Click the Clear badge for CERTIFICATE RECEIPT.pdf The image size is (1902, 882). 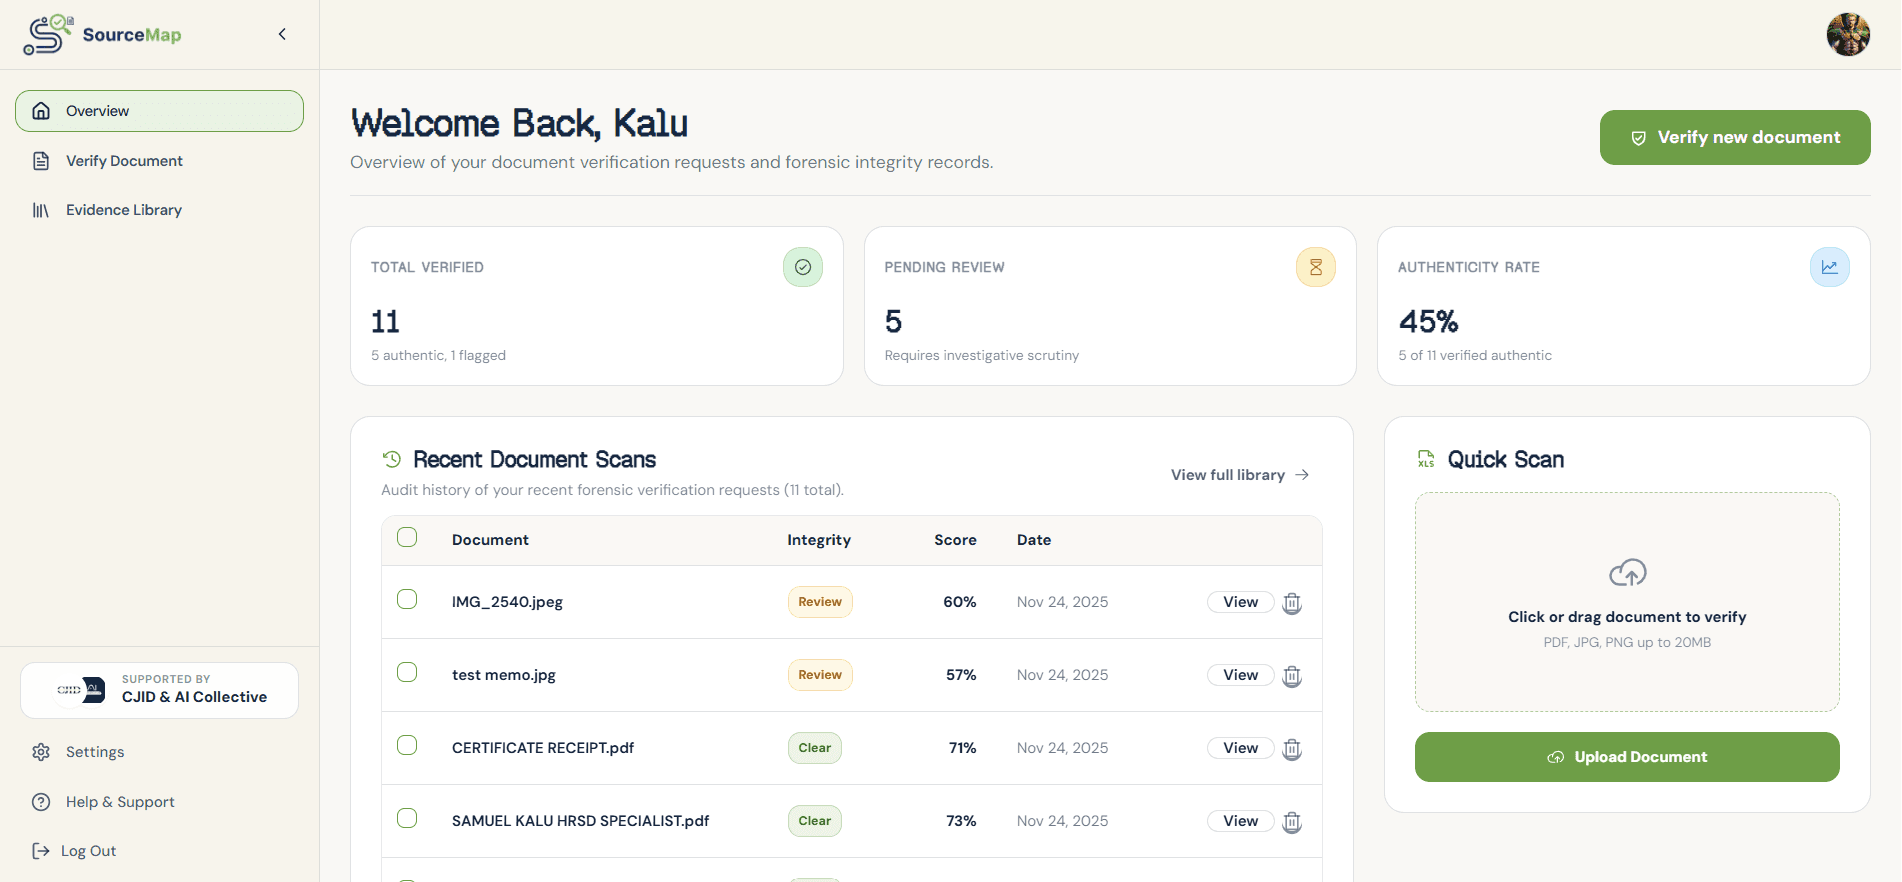click(x=815, y=748)
